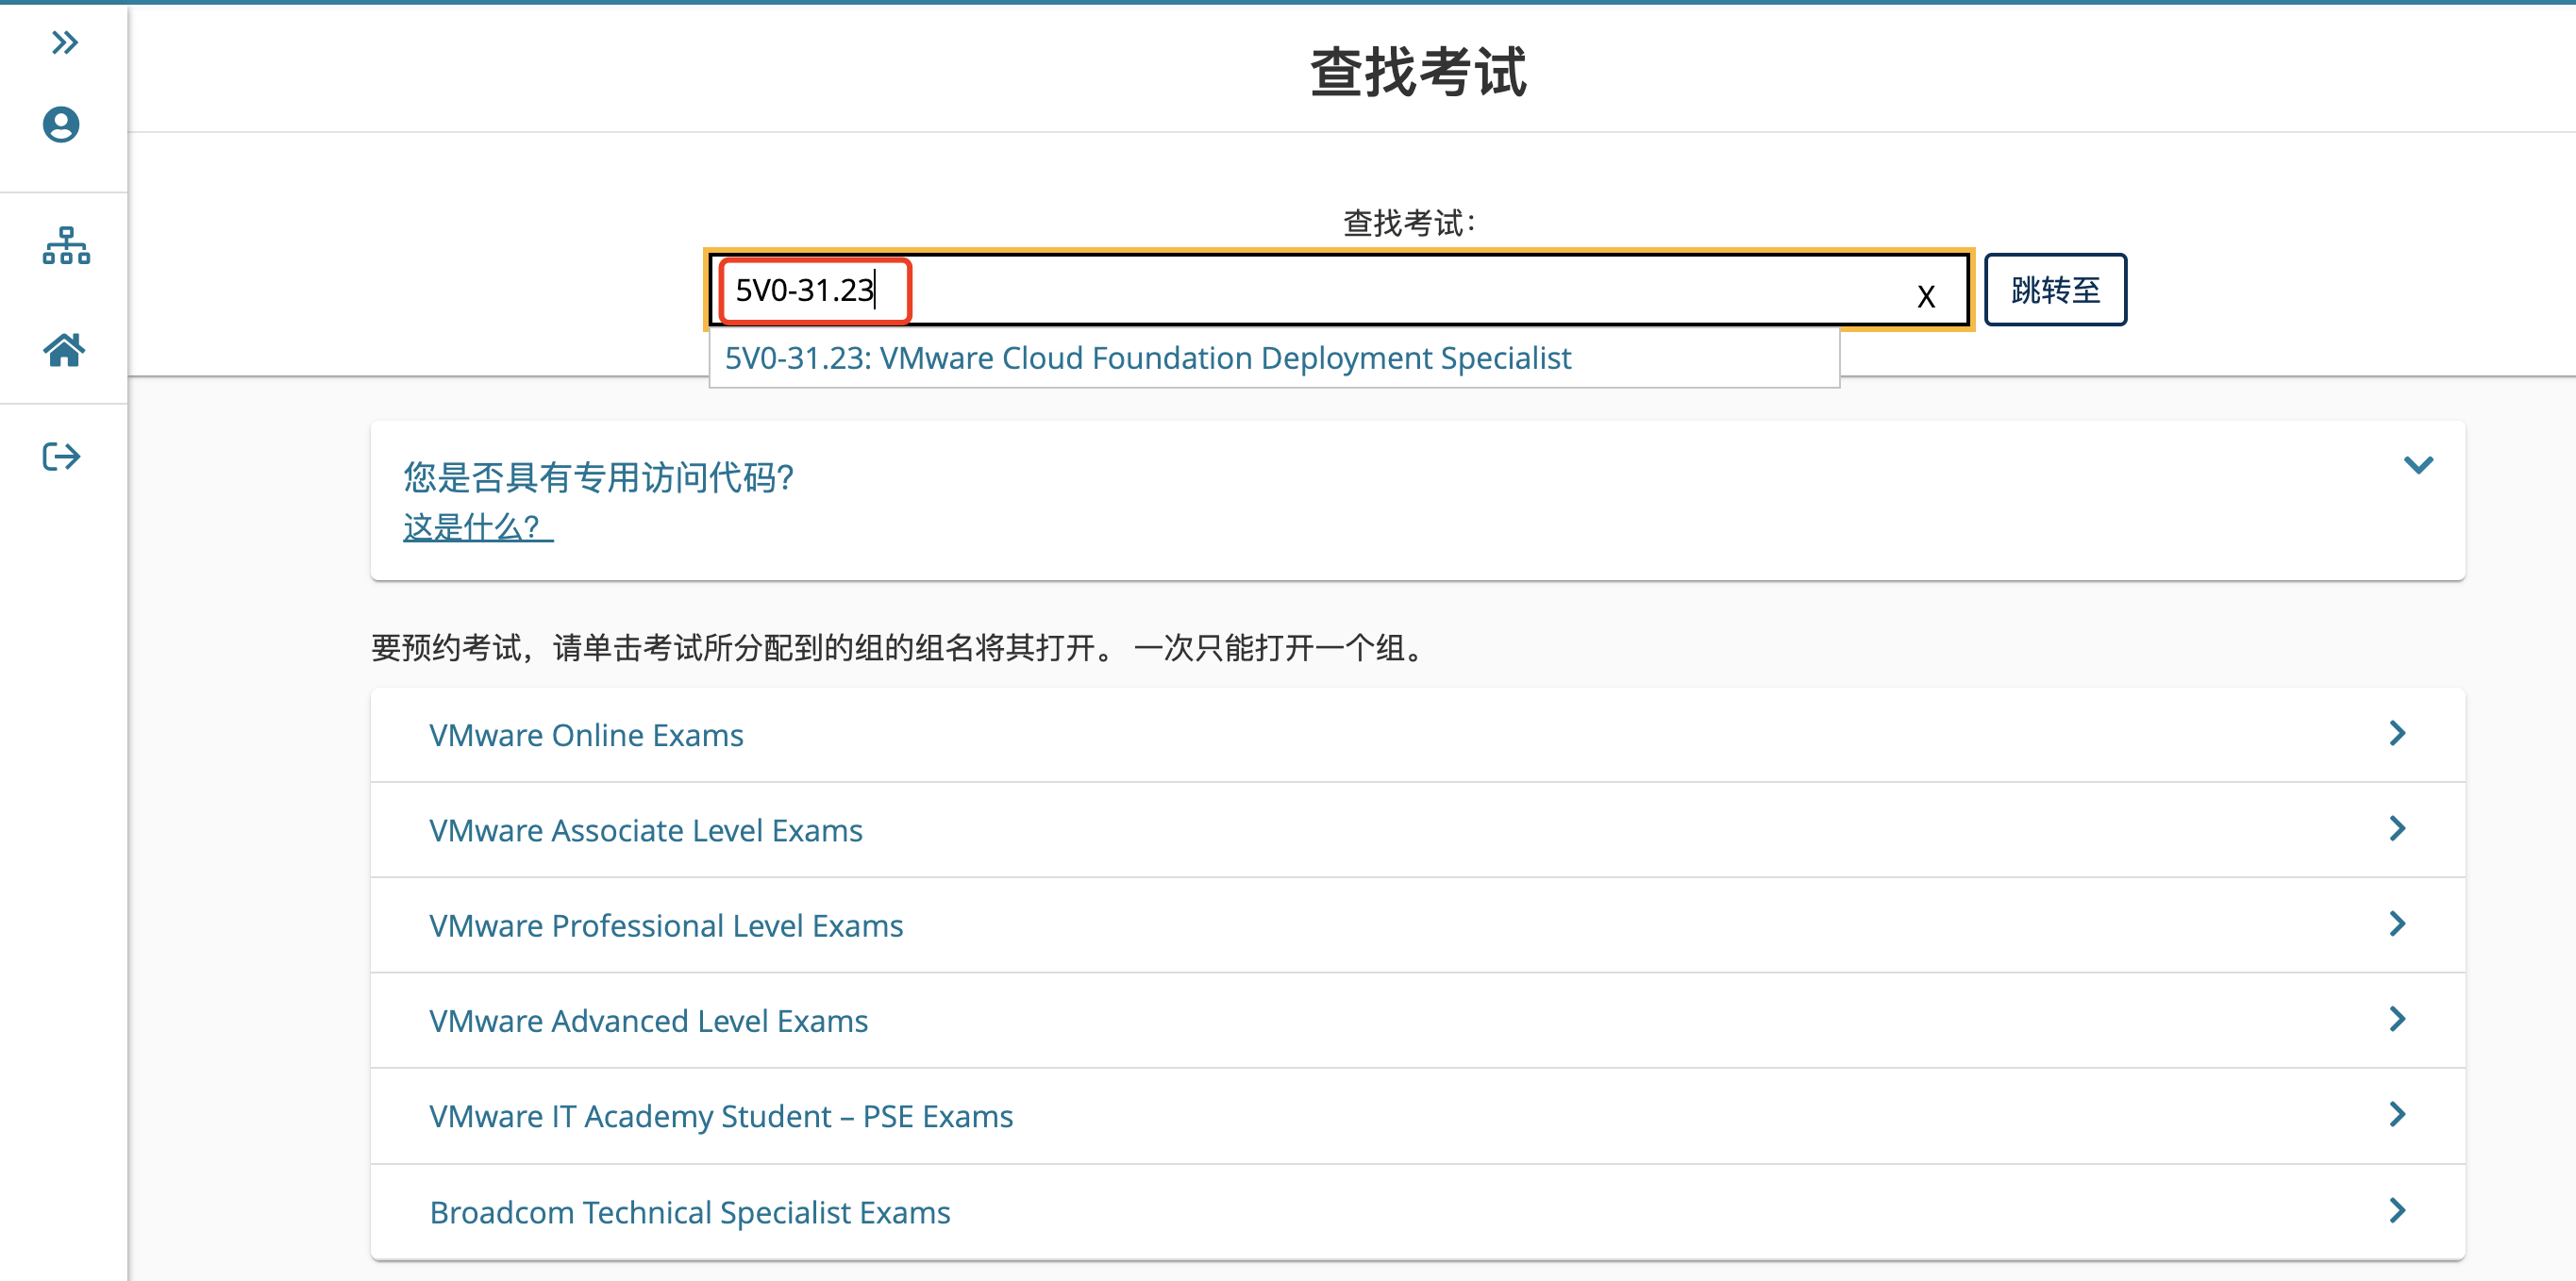The height and width of the screenshot is (1281, 2576).
Task: Expand the VMware Online Exams row chevron
Action: (2397, 733)
